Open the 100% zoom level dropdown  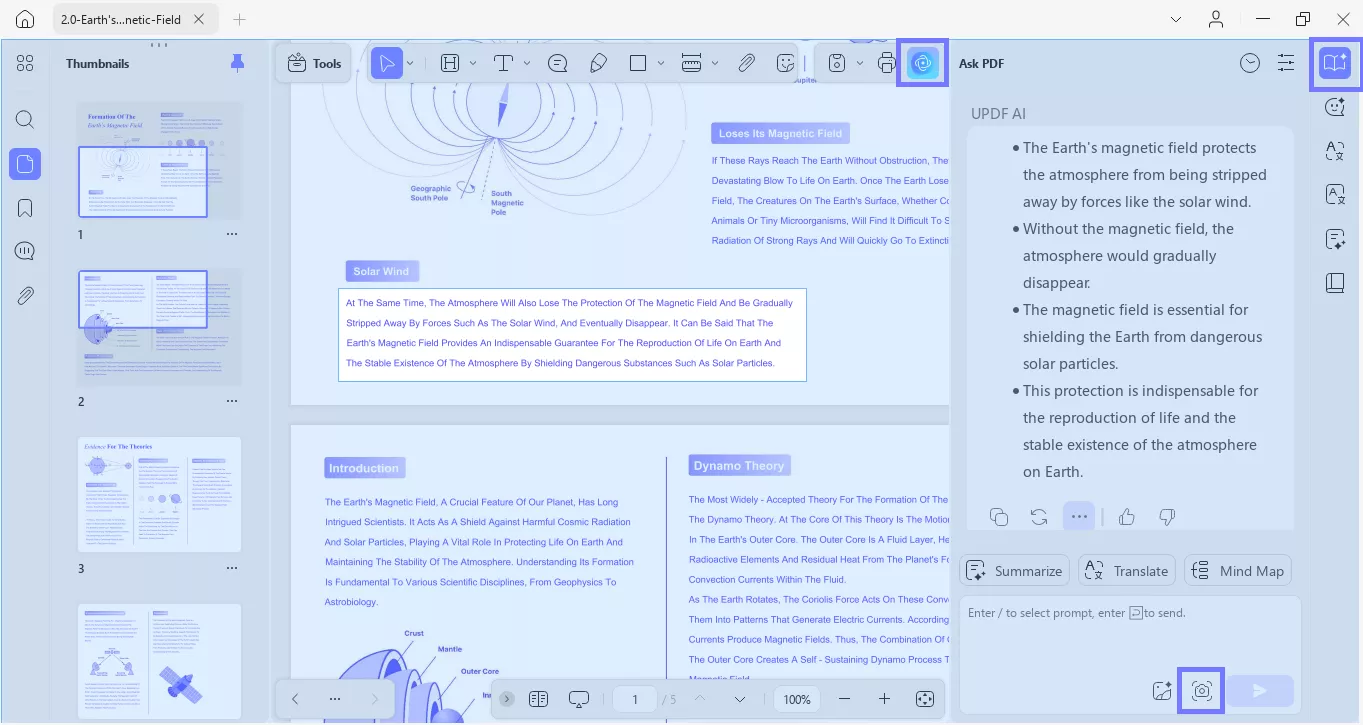click(x=797, y=699)
